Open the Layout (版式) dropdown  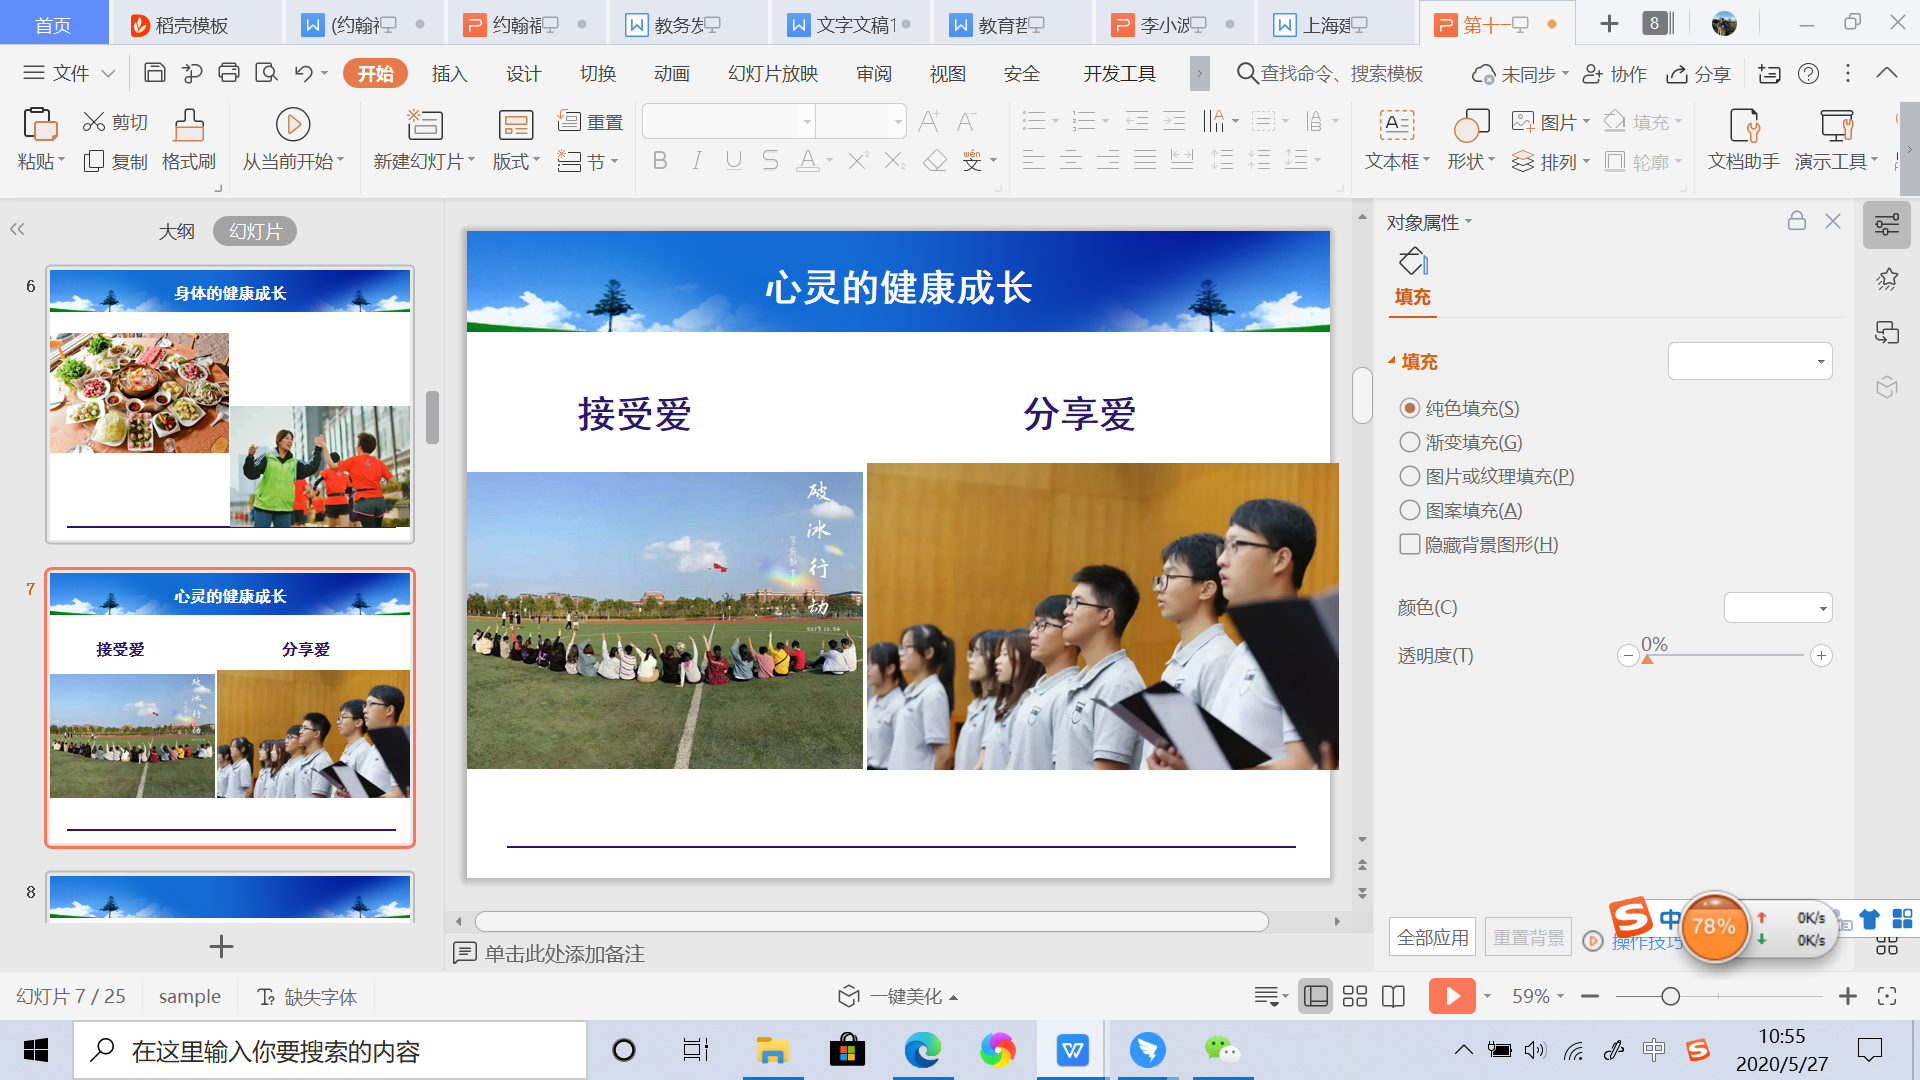click(x=516, y=162)
